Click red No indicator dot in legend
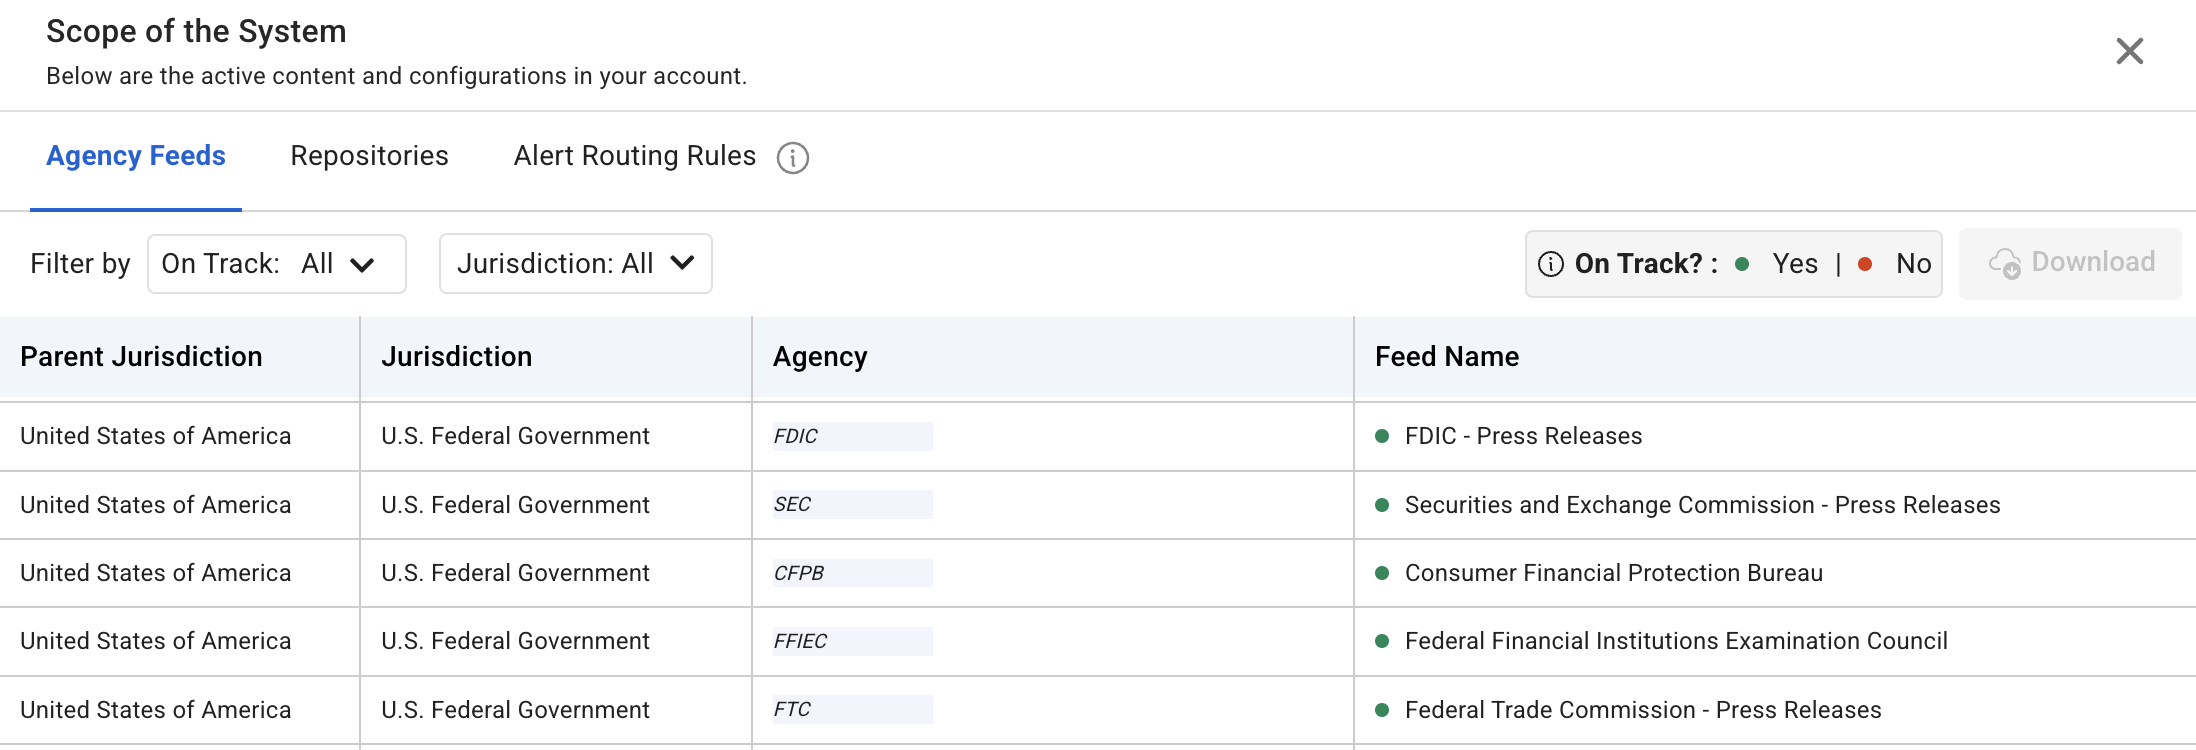Image resolution: width=2196 pixels, height=750 pixels. 1865,264
